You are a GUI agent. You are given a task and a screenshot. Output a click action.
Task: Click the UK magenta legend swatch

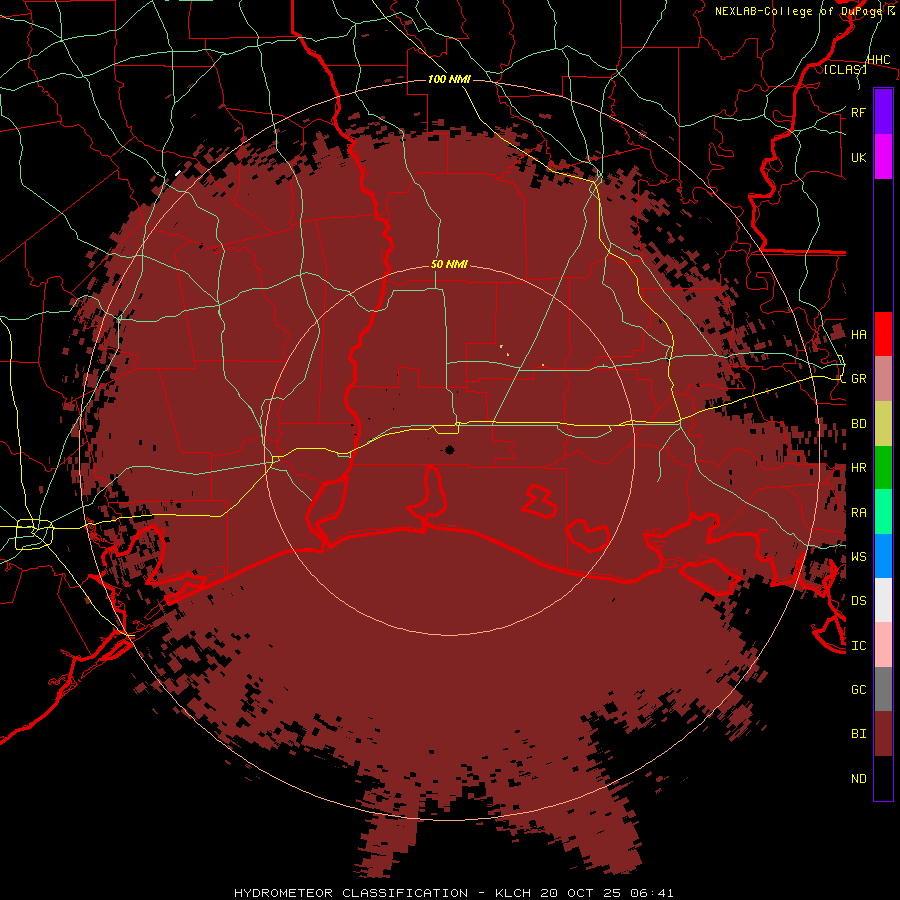click(x=883, y=157)
